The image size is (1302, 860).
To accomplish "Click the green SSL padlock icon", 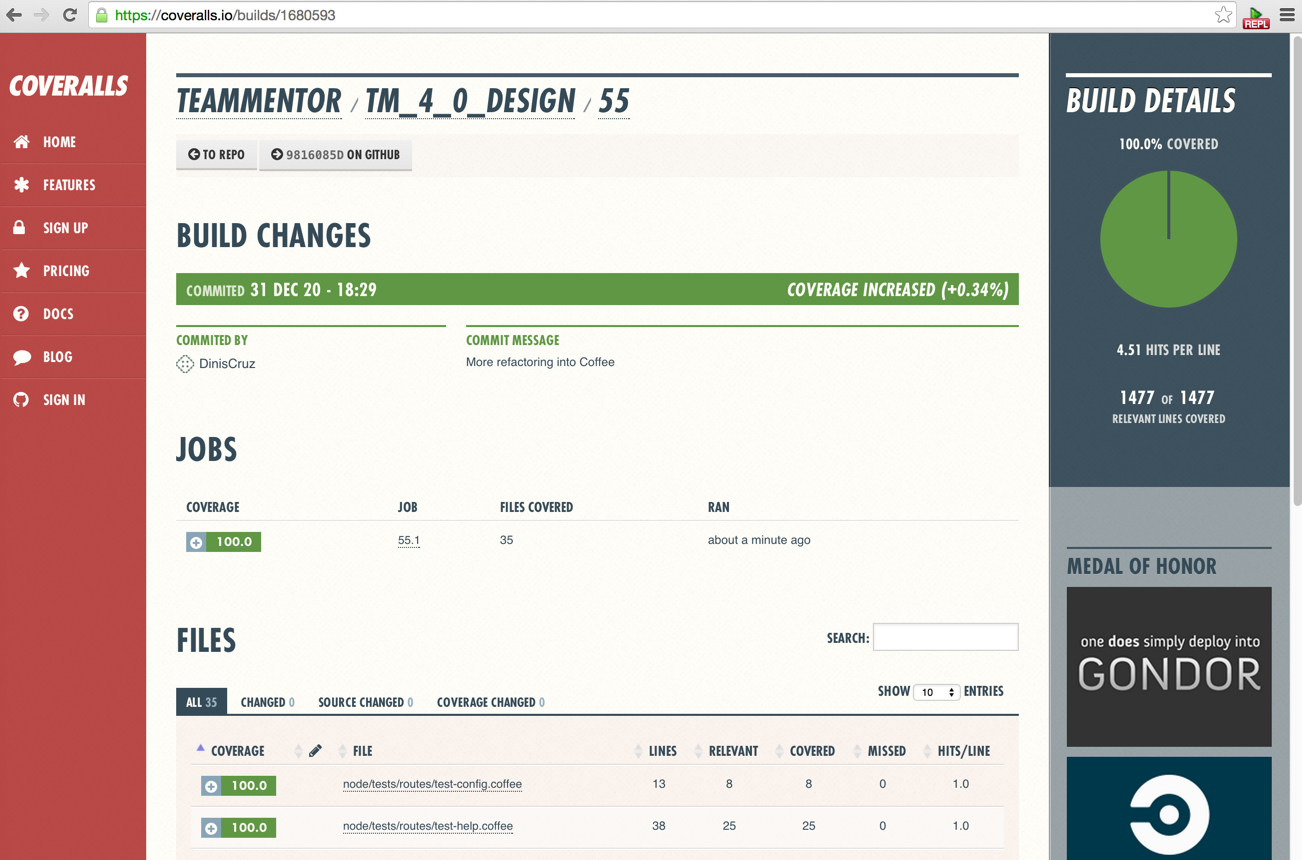I will 101,15.
